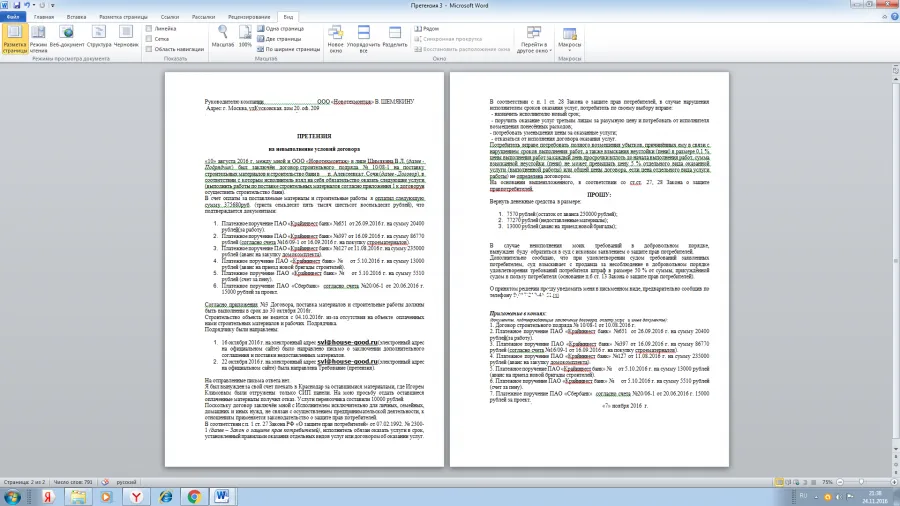
Task: Show hidden tray icons arrow
Action: (816, 497)
